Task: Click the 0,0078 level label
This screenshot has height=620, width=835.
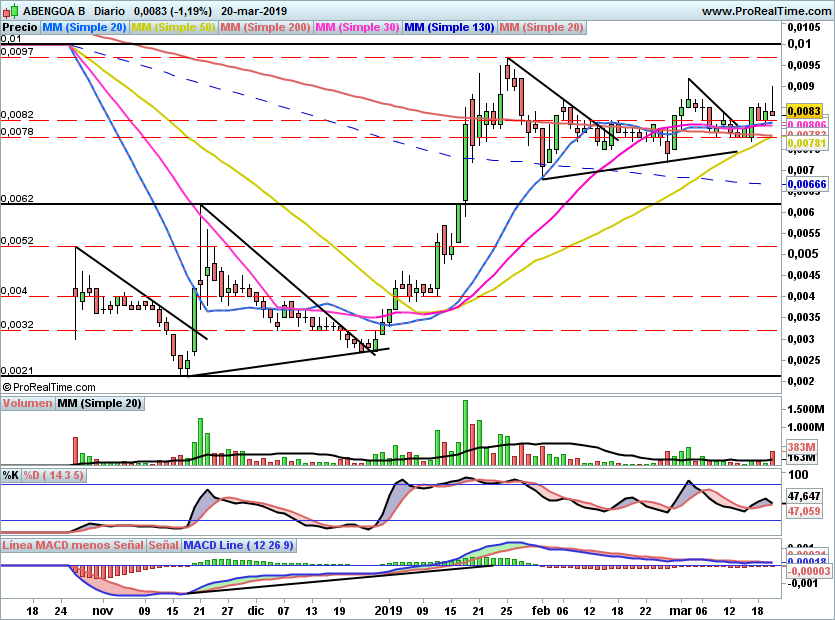Action: (17, 132)
